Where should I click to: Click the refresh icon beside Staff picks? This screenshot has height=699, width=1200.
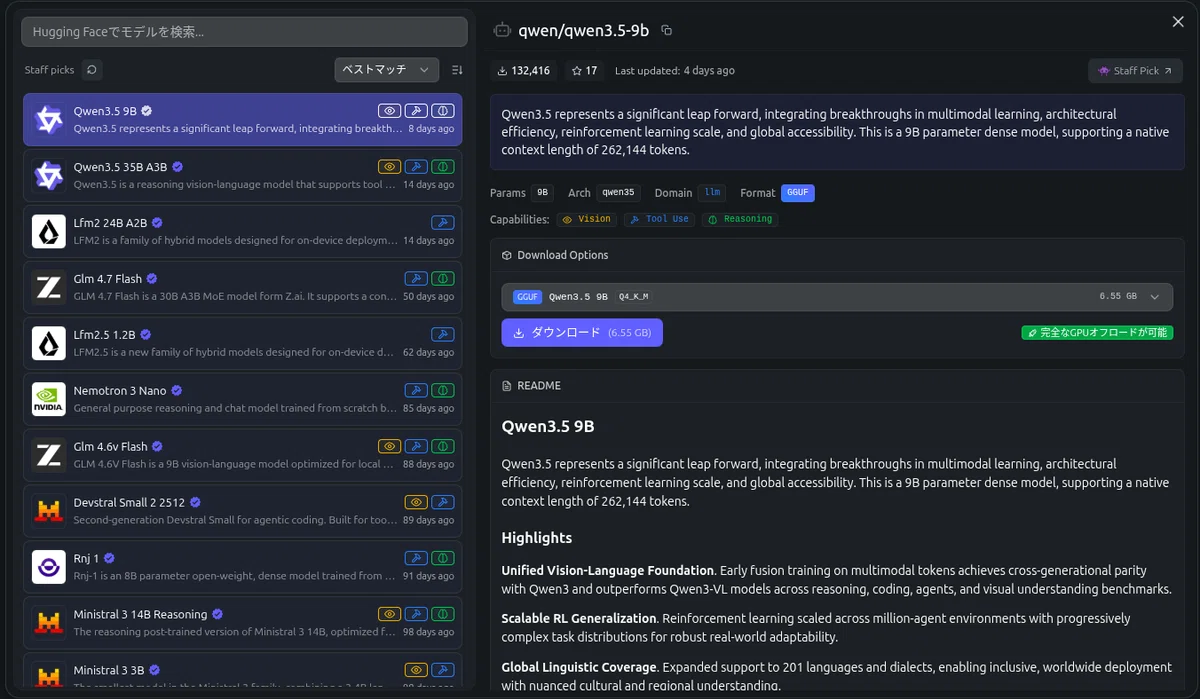(x=92, y=70)
